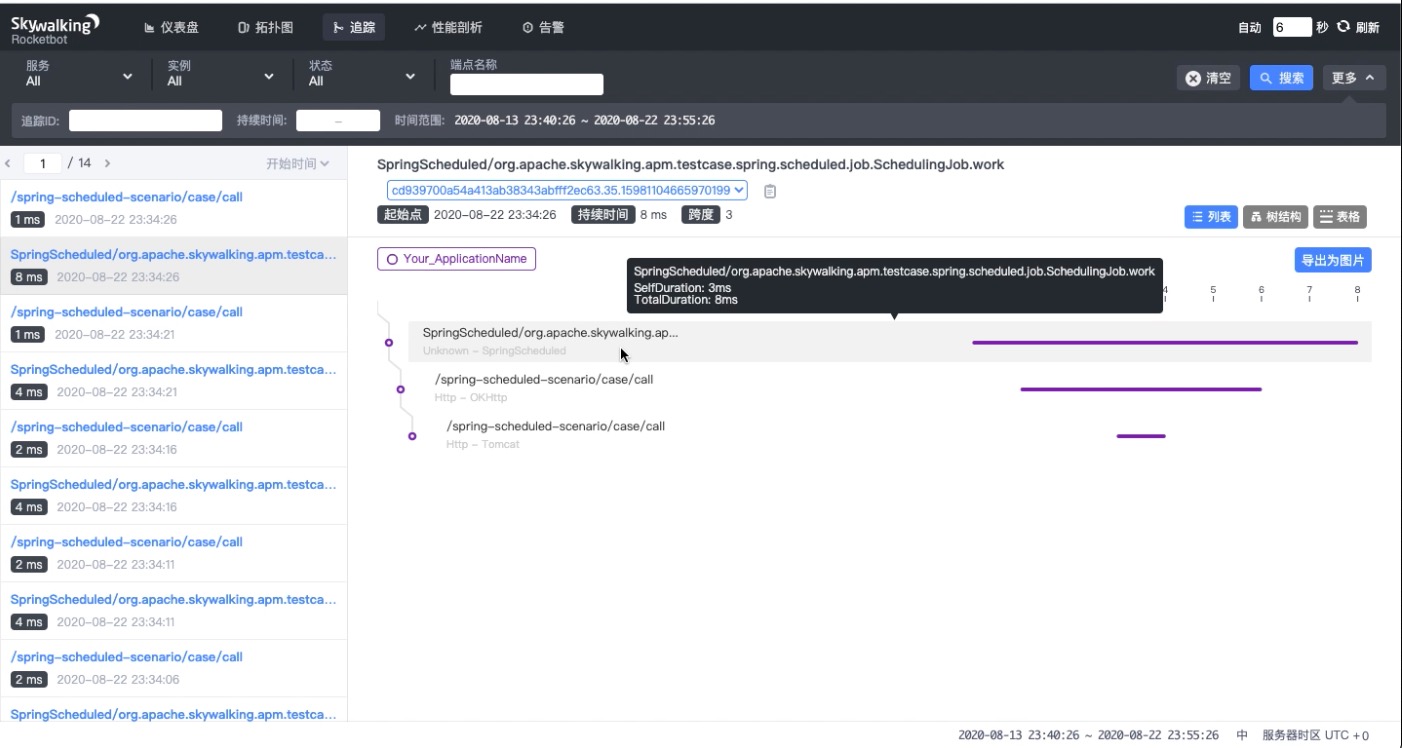Expand the 状态 status dropdown
Image resolution: width=1402 pixels, height=748 pixels.
pos(362,74)
